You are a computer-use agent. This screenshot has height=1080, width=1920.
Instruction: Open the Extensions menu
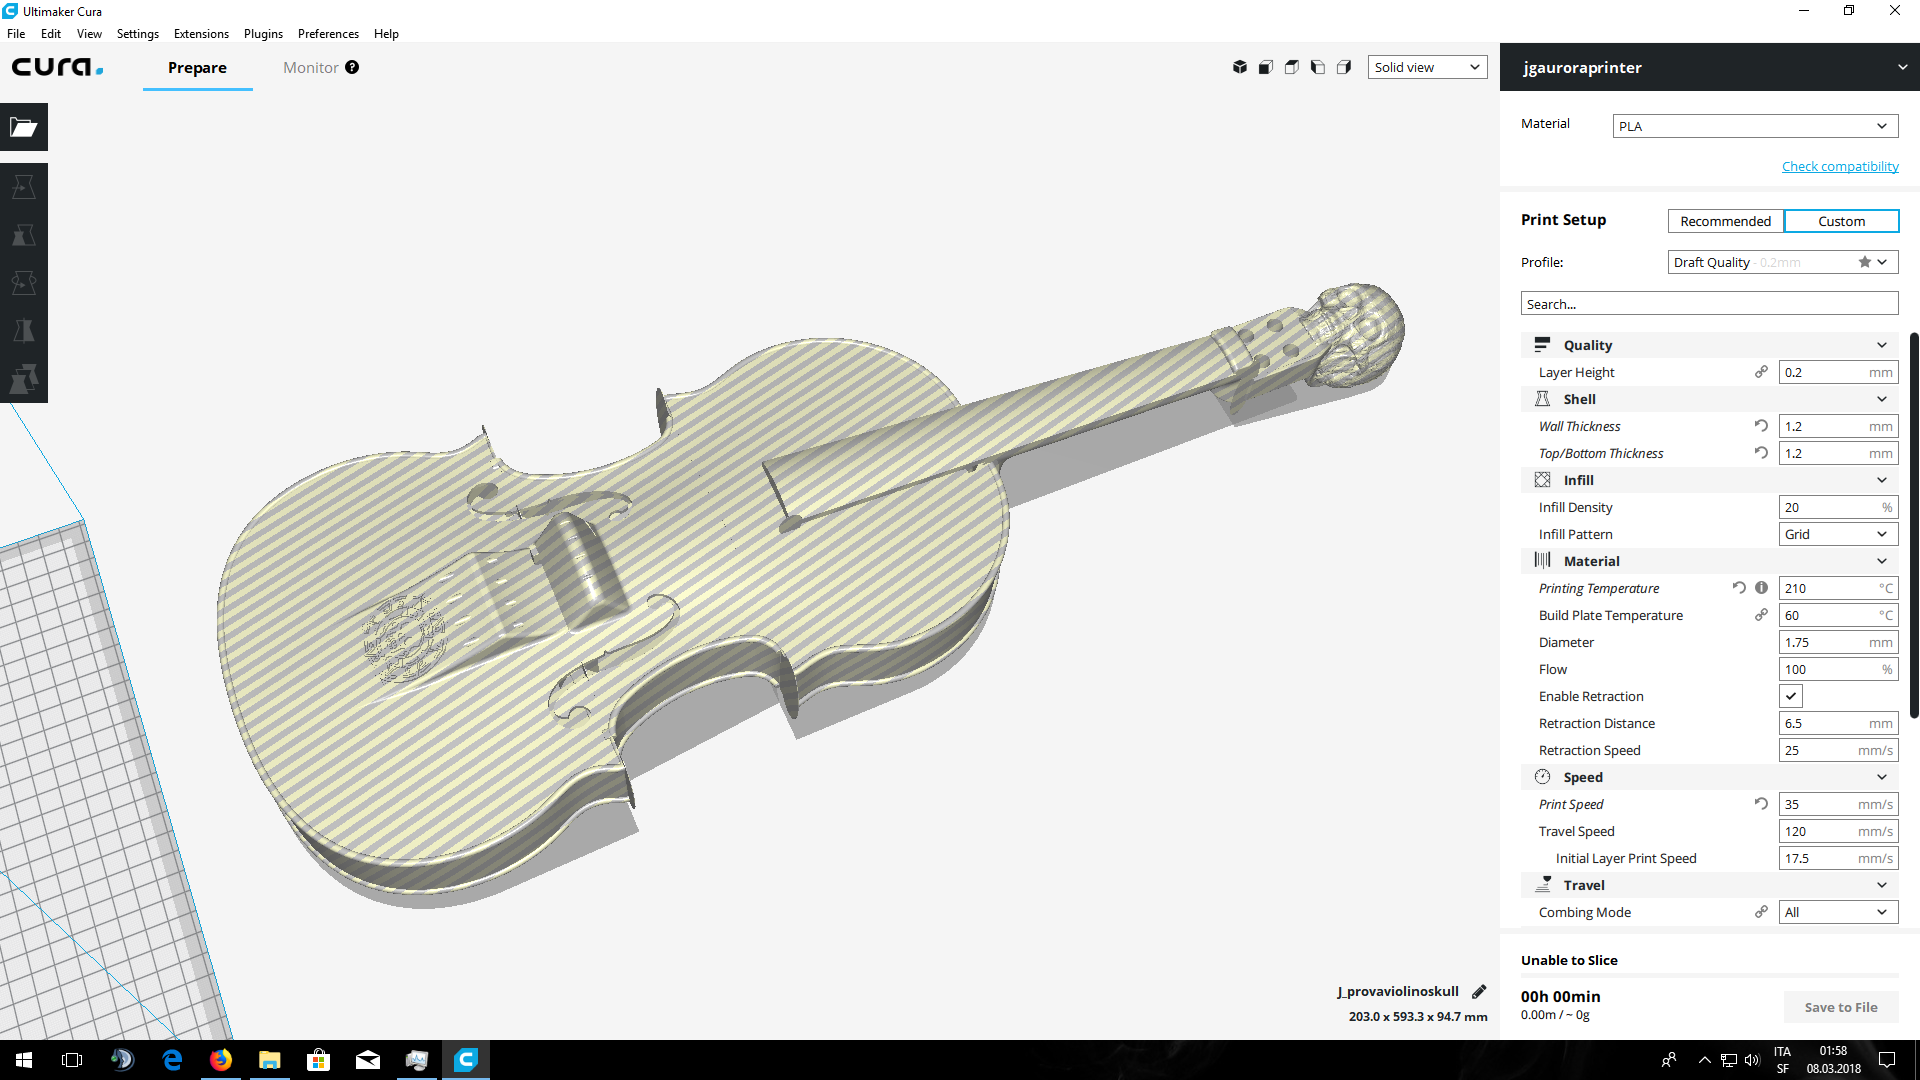coord(201,33)
